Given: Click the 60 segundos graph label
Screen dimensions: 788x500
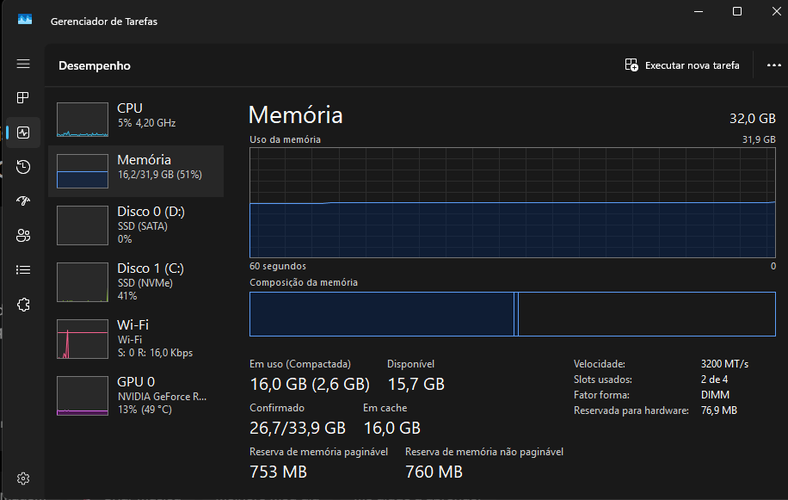Looking at the screenshot, I should 278,266.
